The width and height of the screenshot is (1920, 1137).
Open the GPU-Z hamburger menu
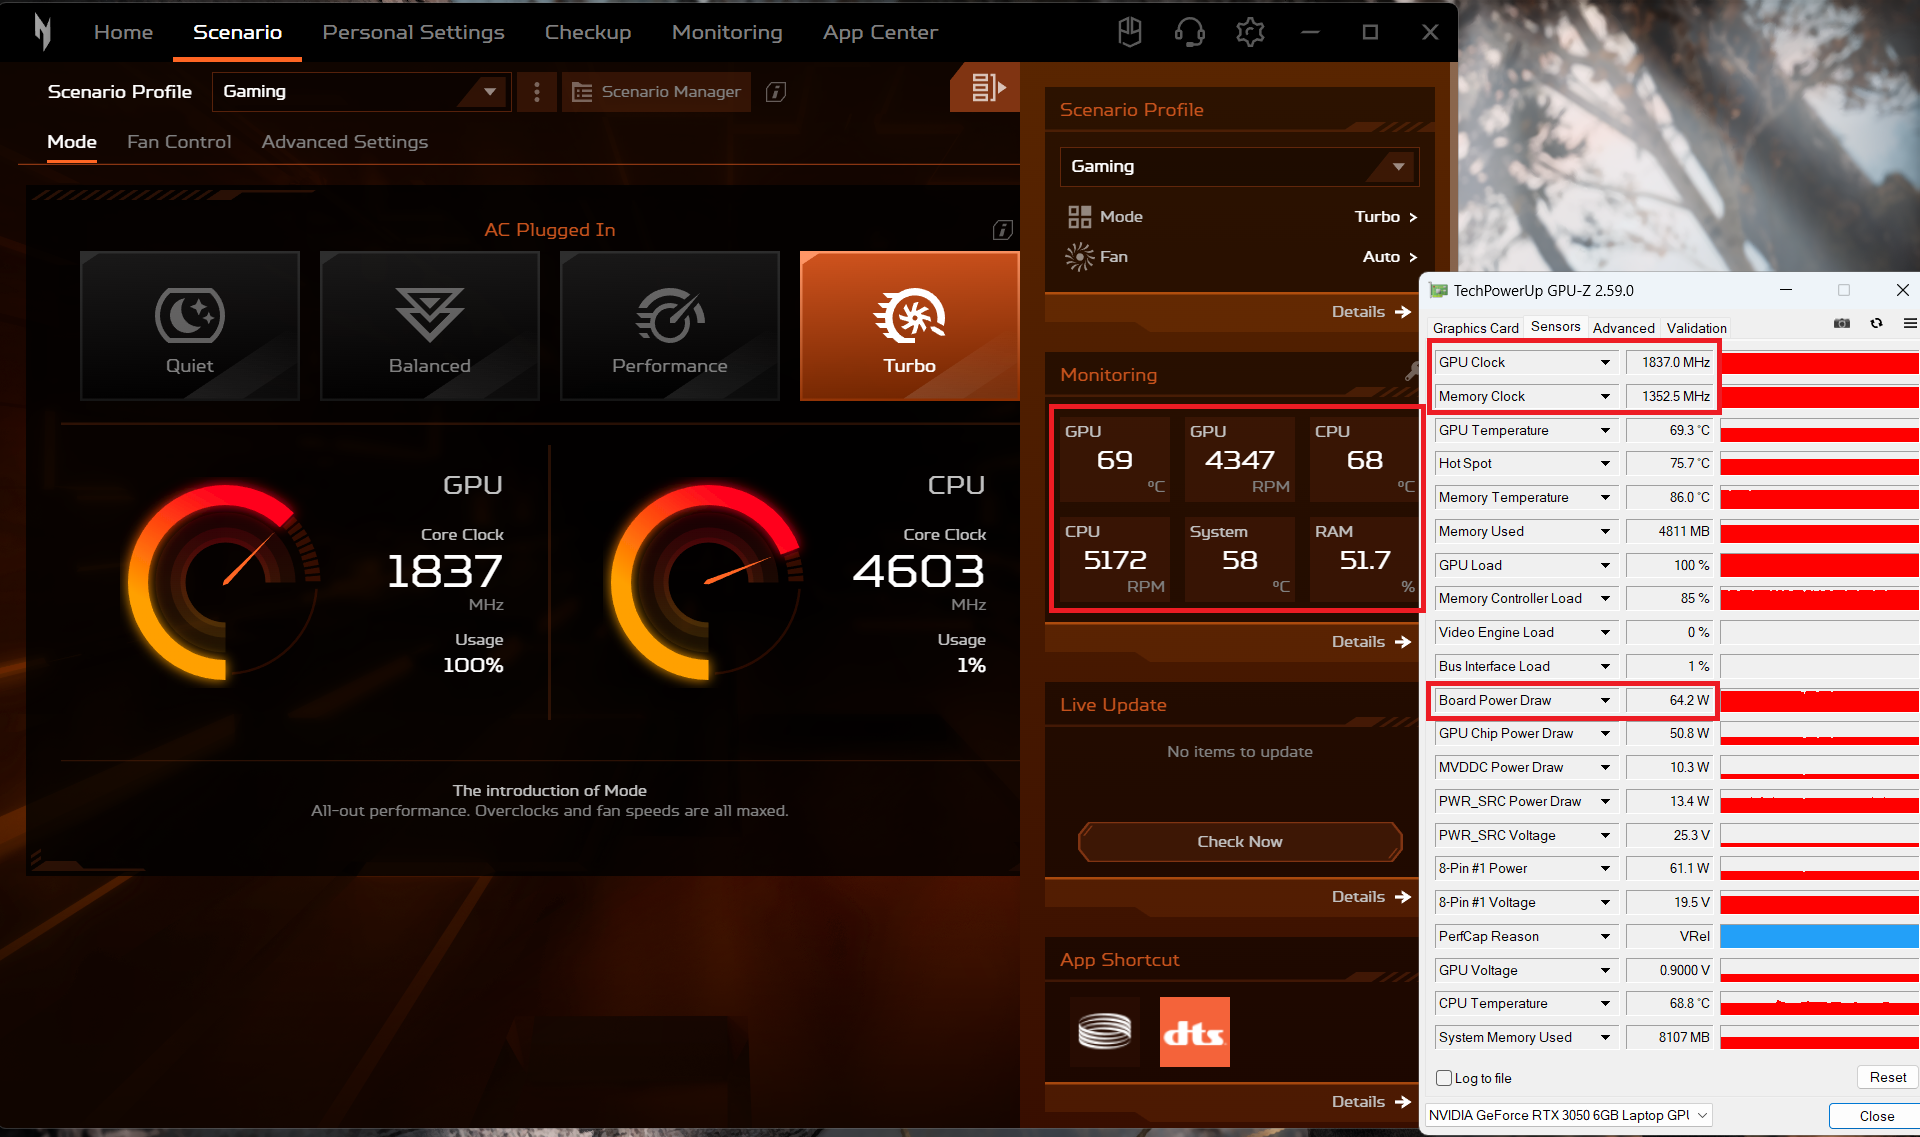tap(1910, 324)
